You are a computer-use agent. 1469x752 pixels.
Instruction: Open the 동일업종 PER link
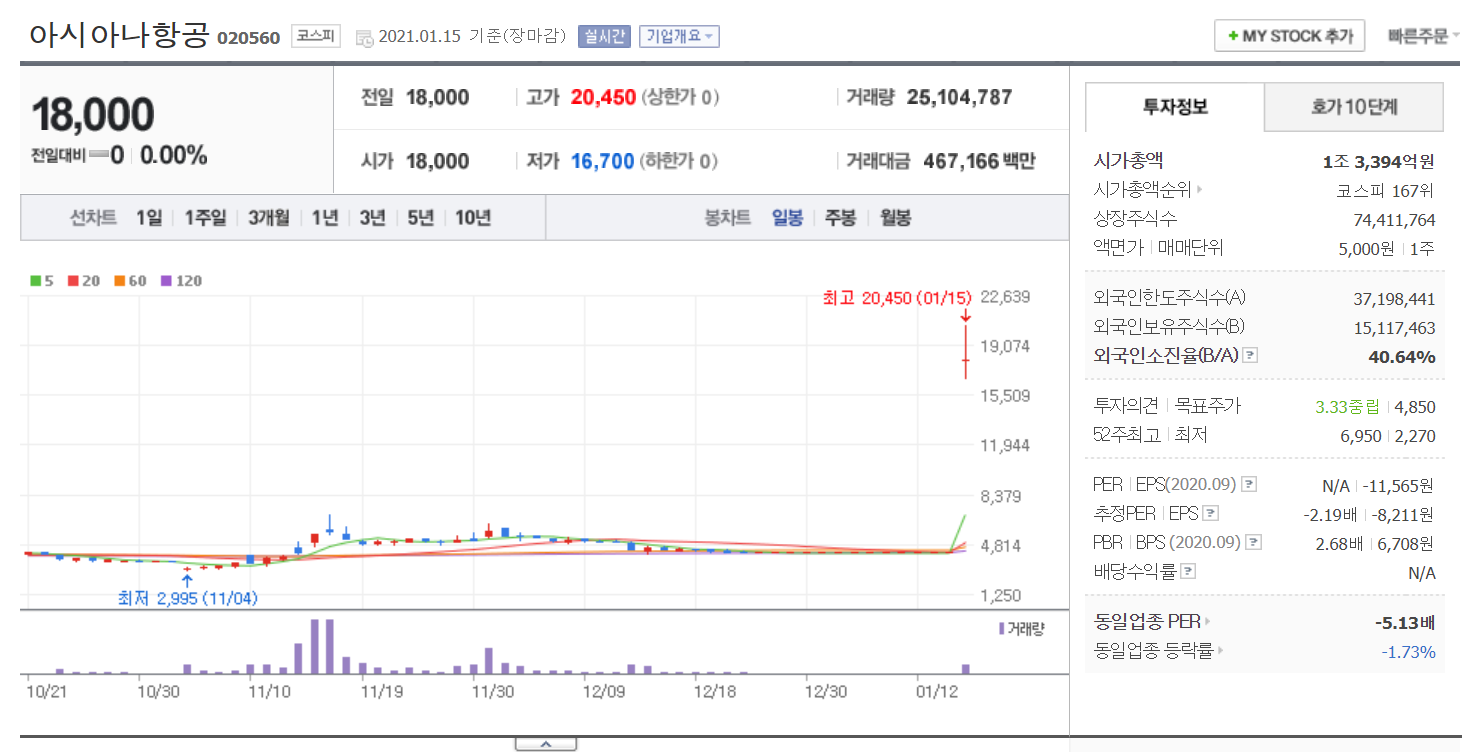click(x=1152, y=622)
